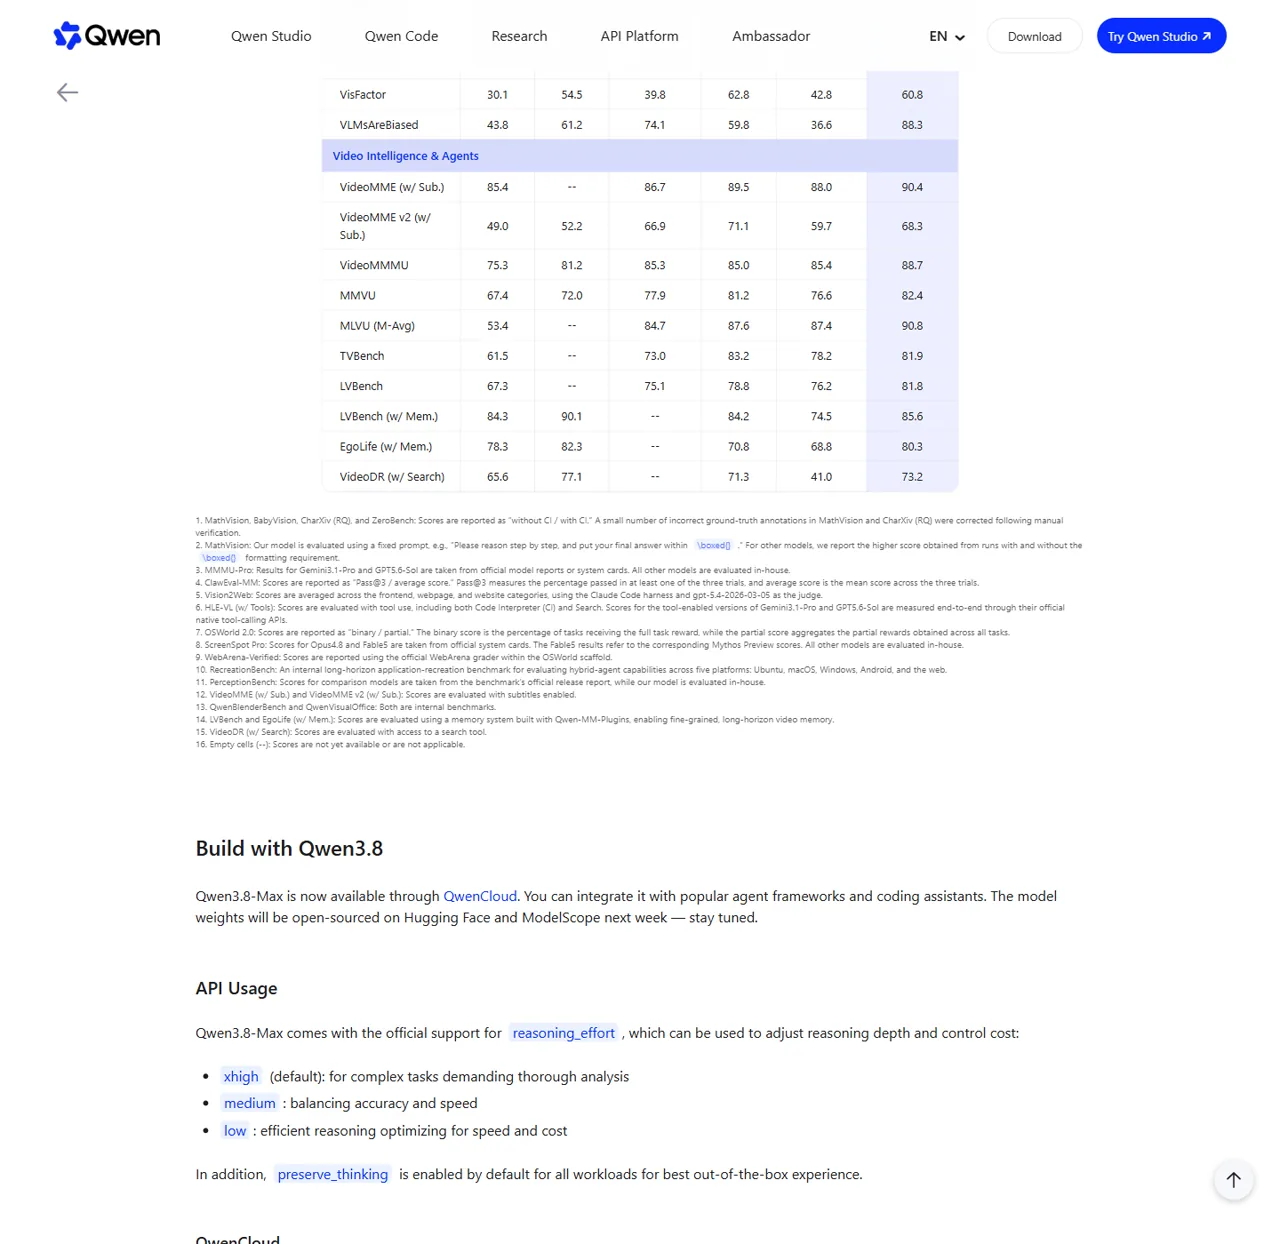Screen dimensions: 1280x1244
Task: Select the VLMsAreBiased row label
Action: coord(379,125)
